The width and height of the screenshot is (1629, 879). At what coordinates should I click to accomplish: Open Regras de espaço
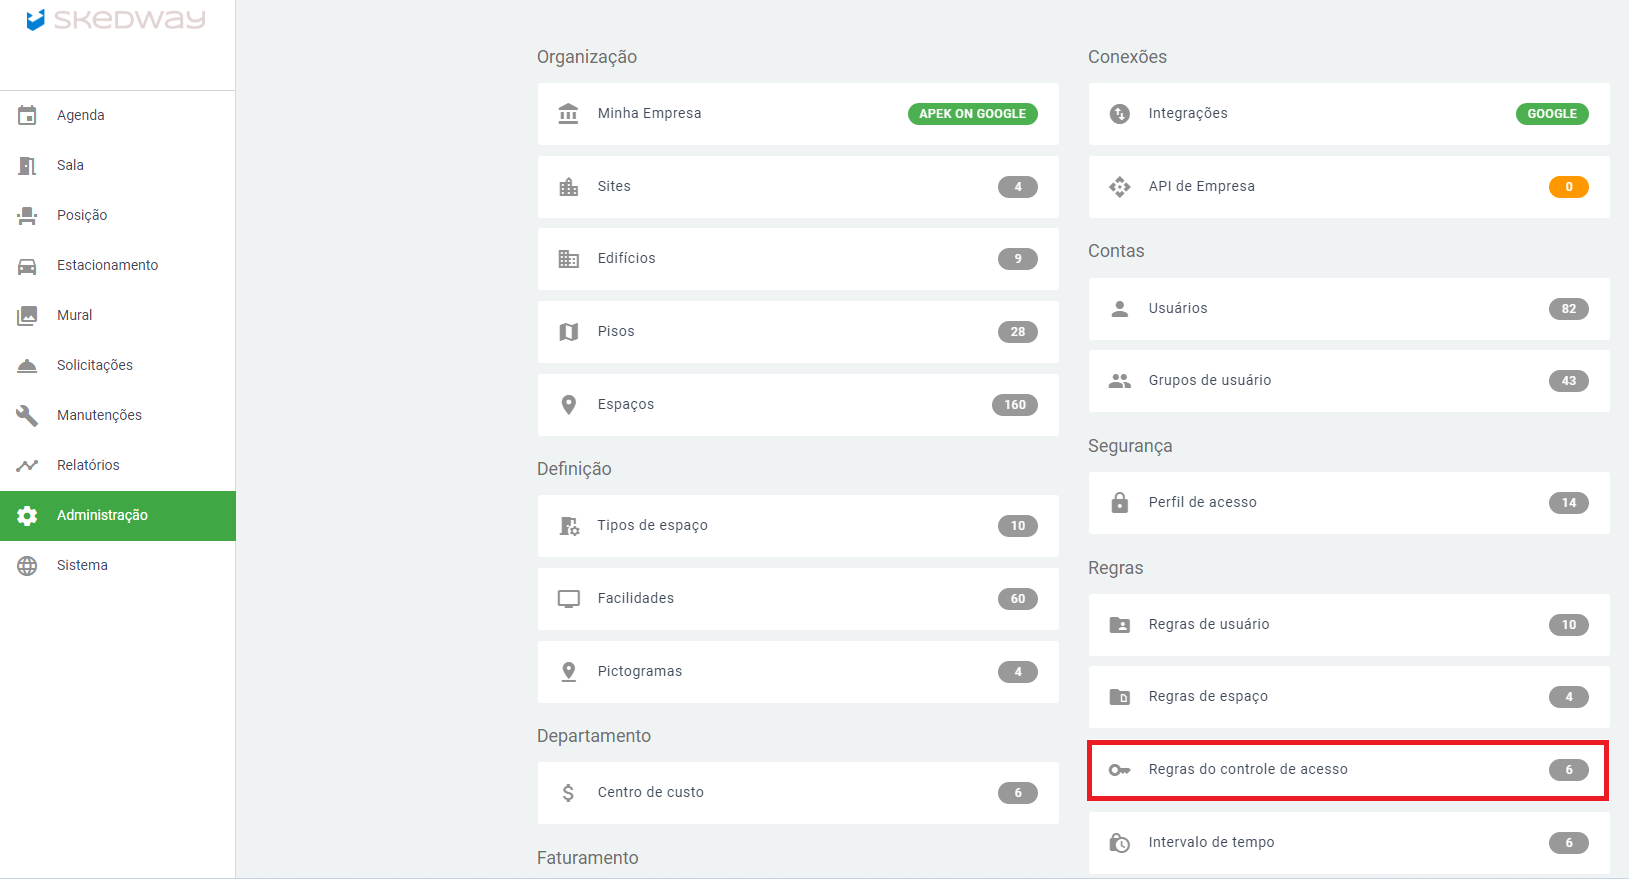(x=1348, y=697)
